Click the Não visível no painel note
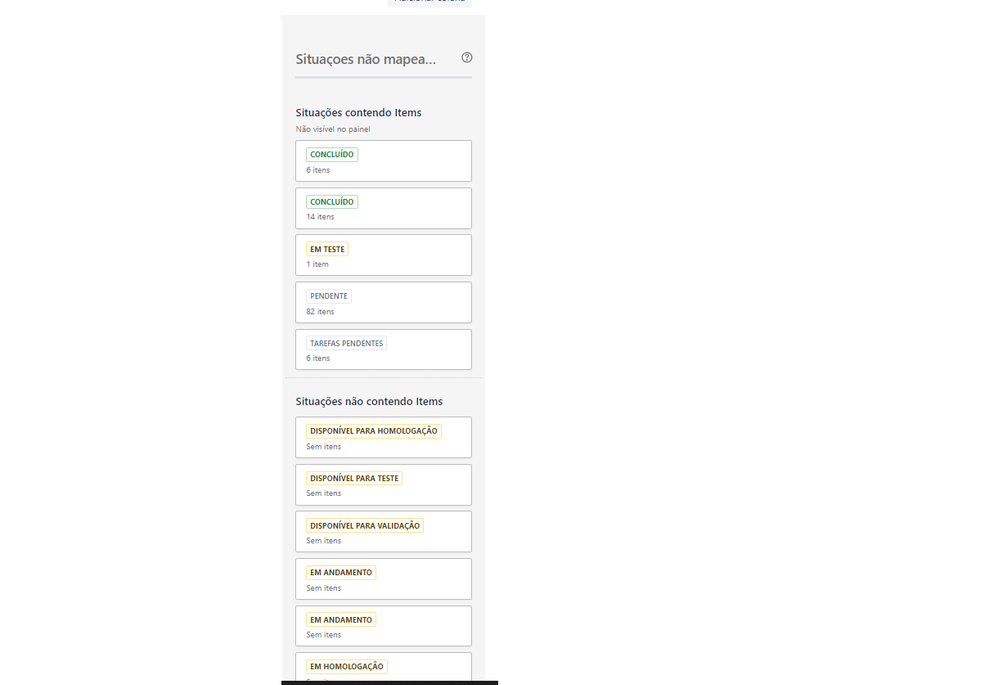 [333, 129]
